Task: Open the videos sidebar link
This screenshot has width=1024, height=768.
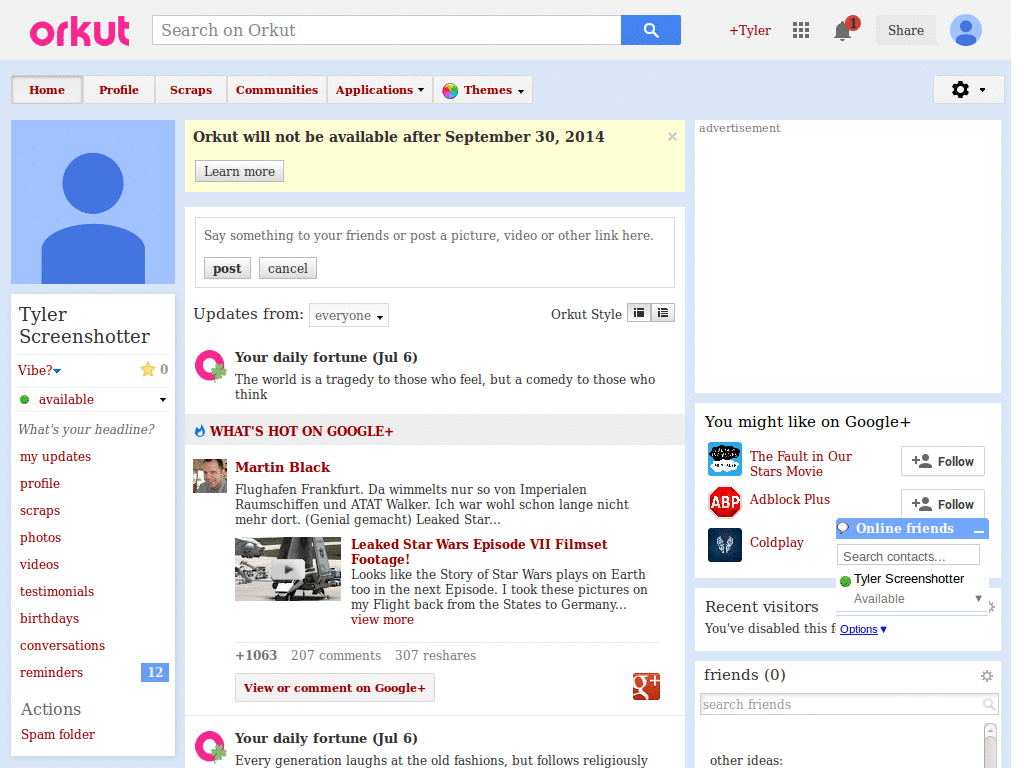Action: click(39, 564)
